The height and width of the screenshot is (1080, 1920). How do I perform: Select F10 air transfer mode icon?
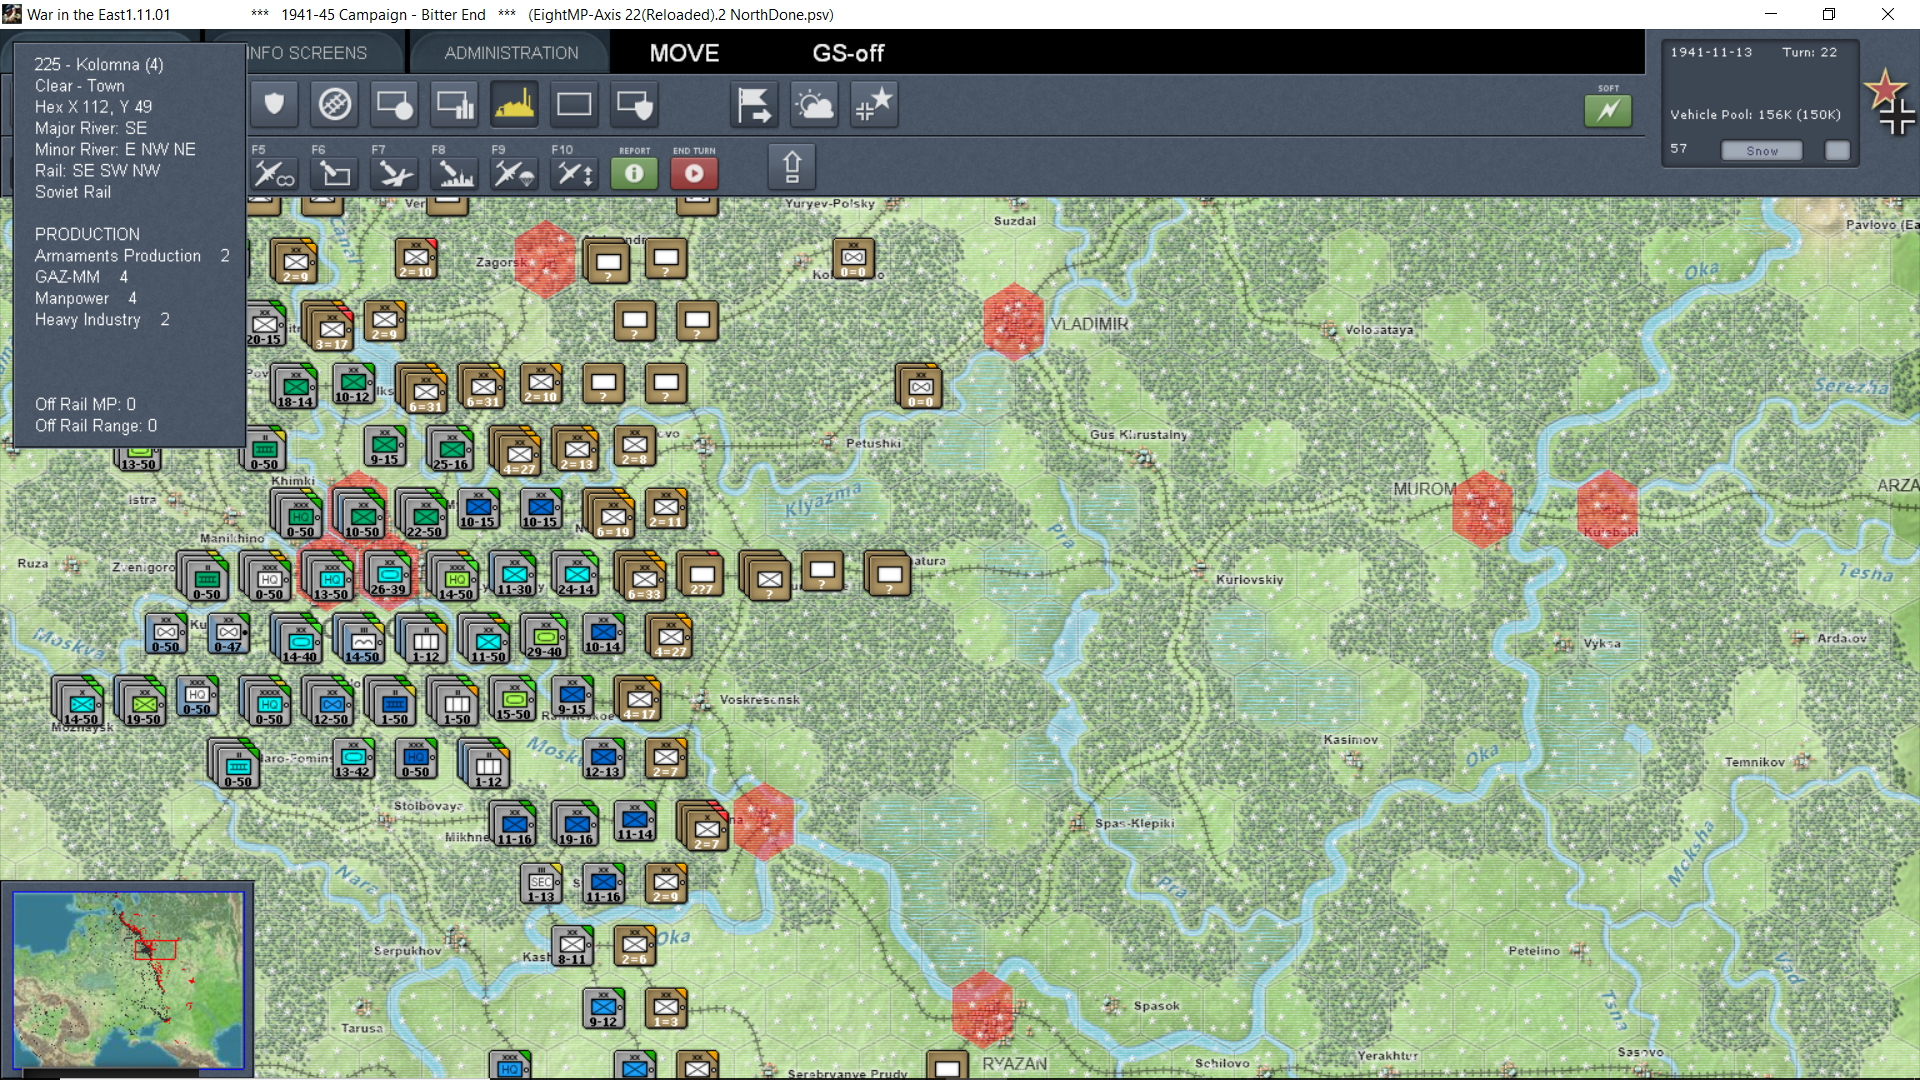pyautogui.click(x=574, y=174)
